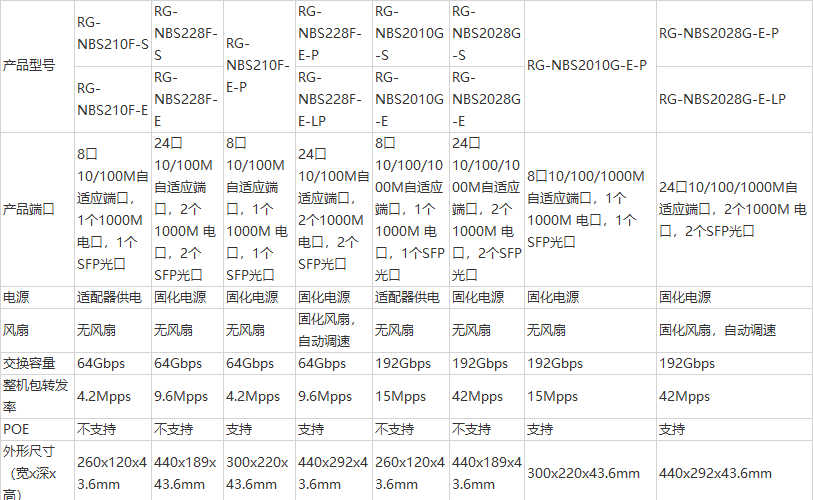813x500 pixels.
Task: Select the 风扇 row header
Action: (17, 329)
